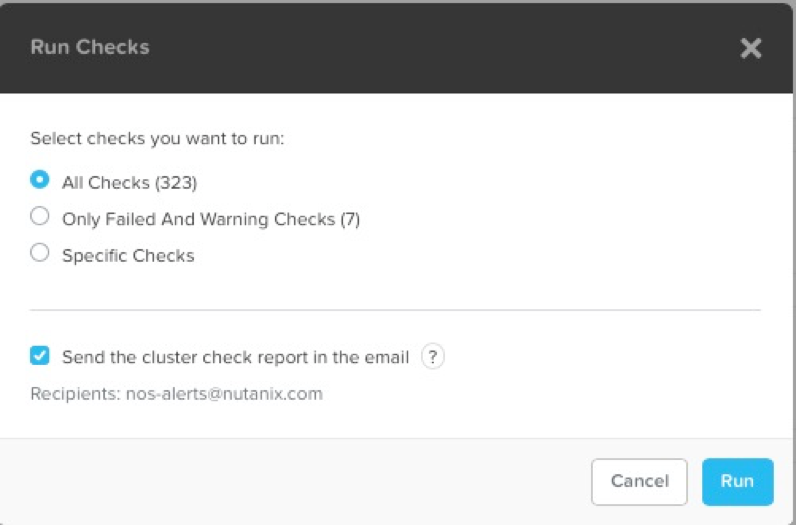
Task: Click the grey footer area beside Cancel
Action: [x=294, y=481]
